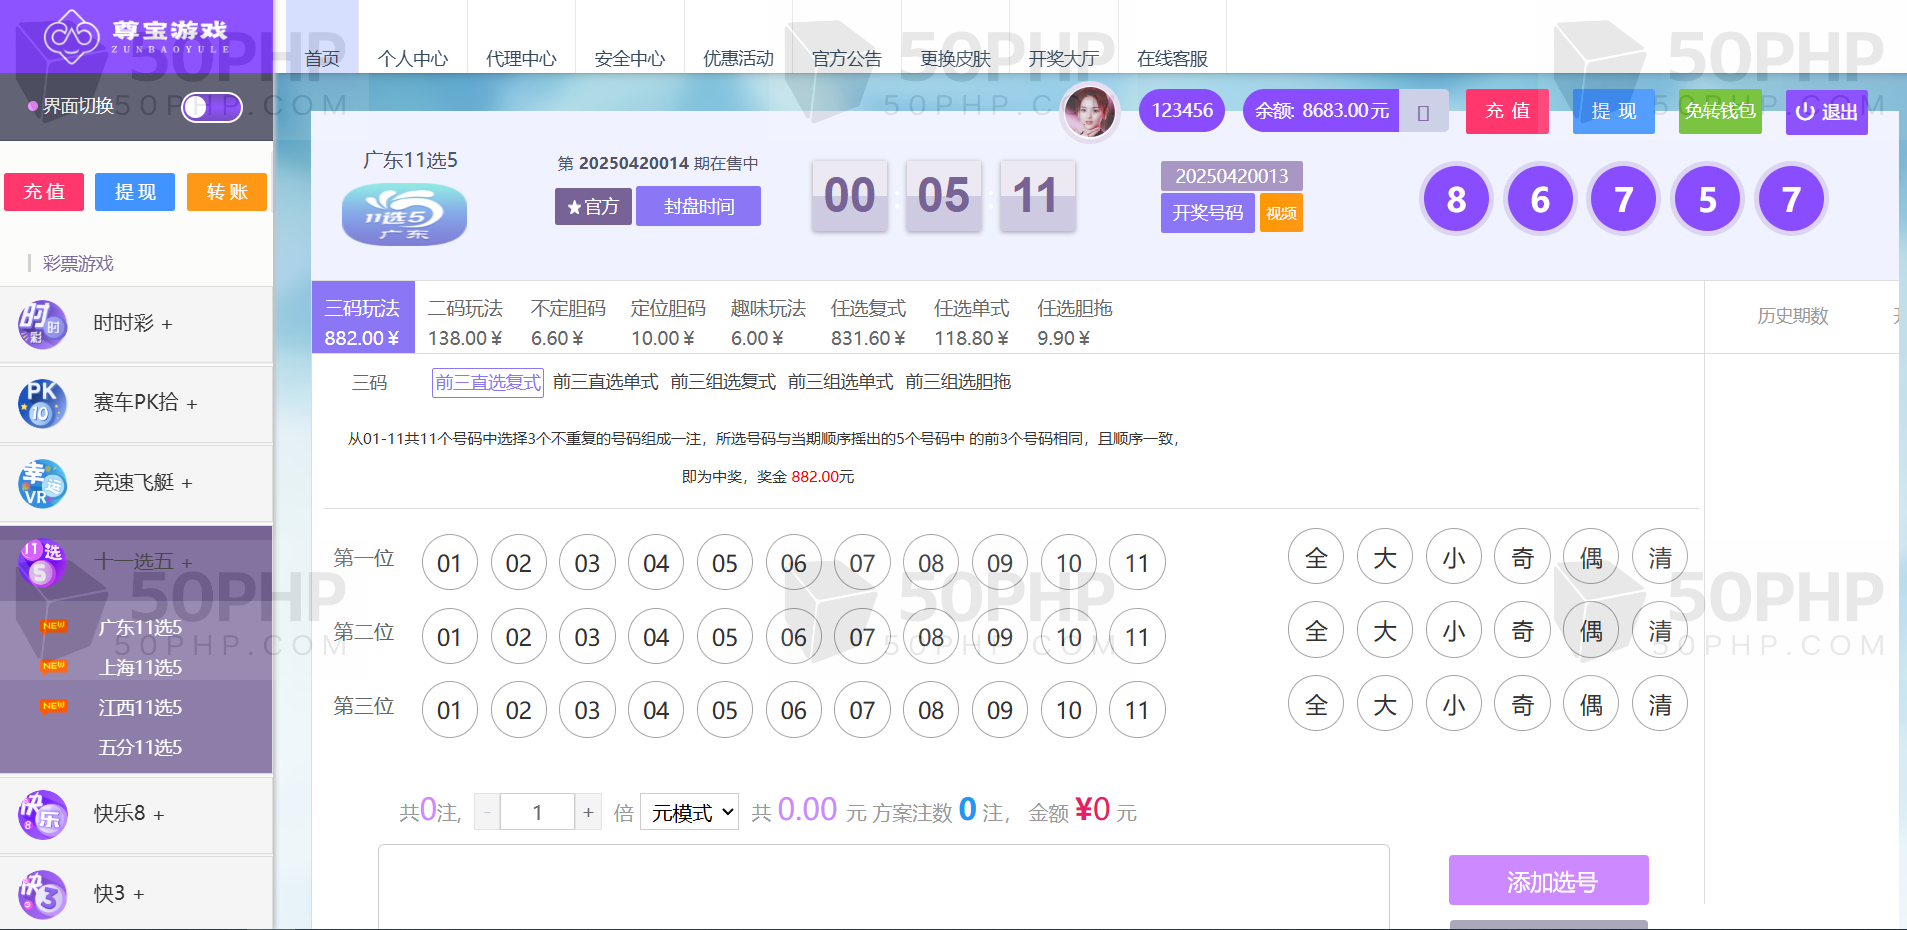Viewport: 1907px width, 930px height.
Task: Expand the 时时彩 plus sign in sidebar
Action: (x=167, y=325)
